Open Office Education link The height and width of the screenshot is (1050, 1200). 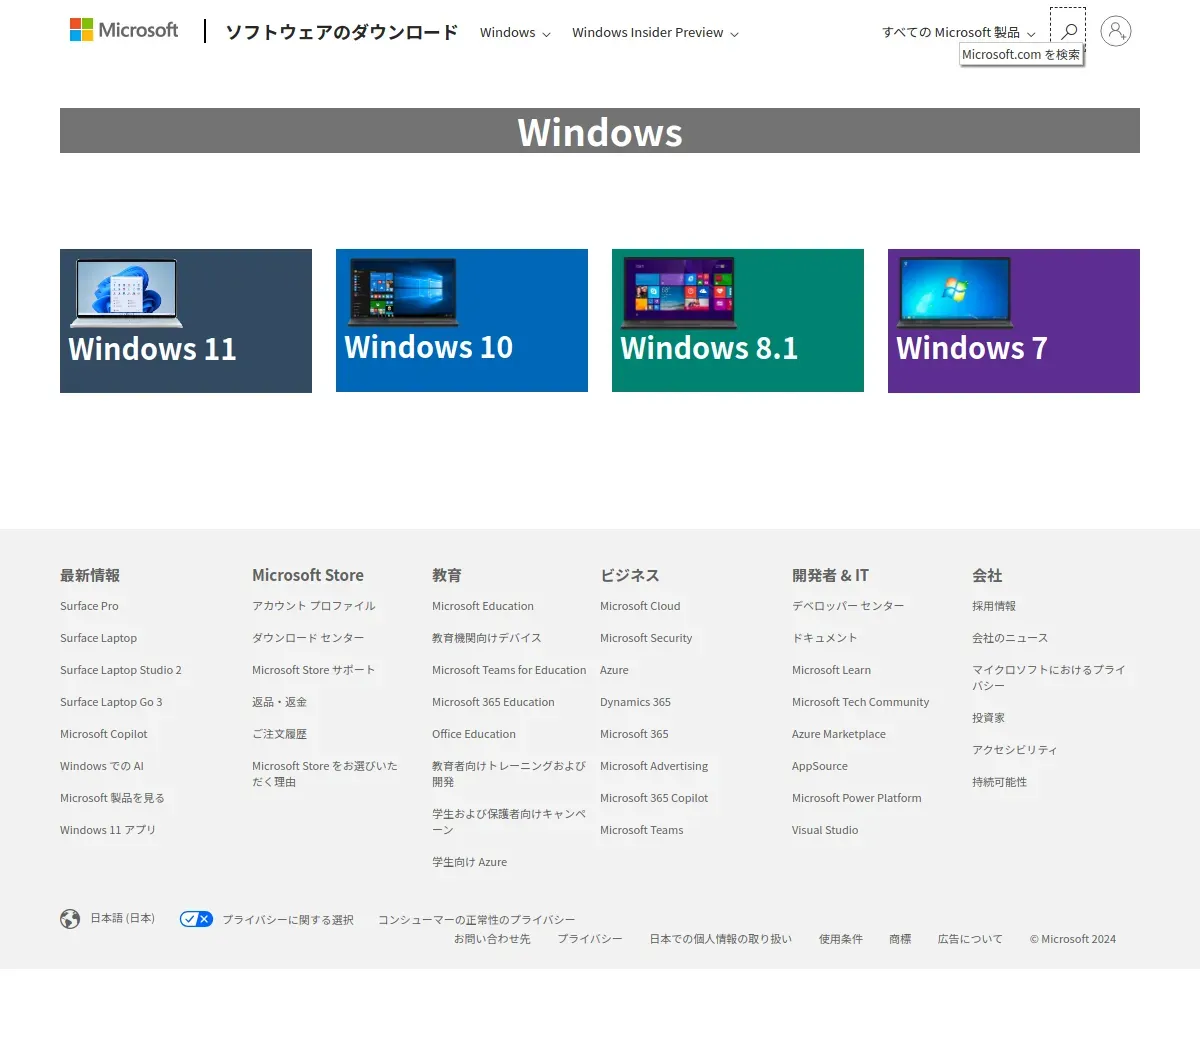click(x=474, y=734)
